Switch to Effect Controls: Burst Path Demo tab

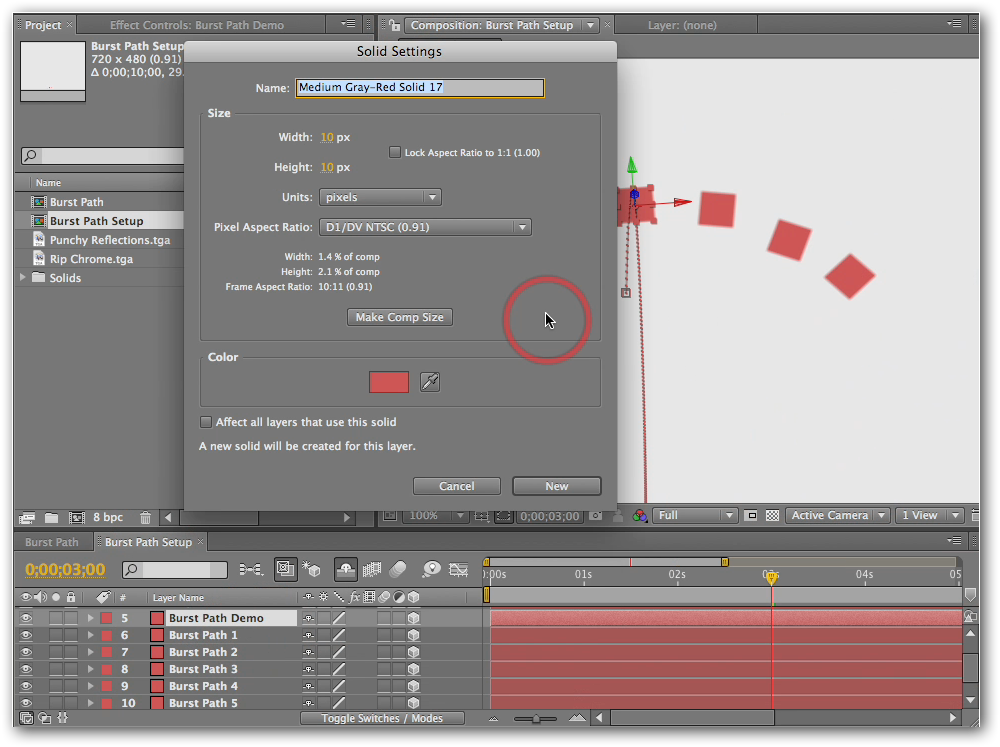point(196,25)
